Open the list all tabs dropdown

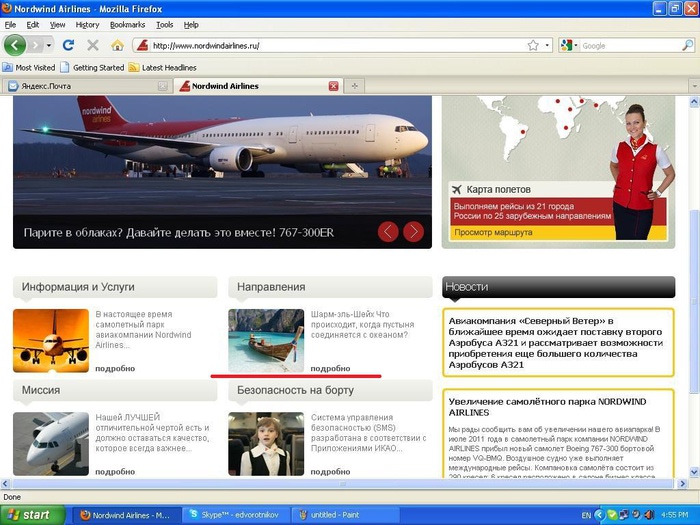click(x=694, y=86)
